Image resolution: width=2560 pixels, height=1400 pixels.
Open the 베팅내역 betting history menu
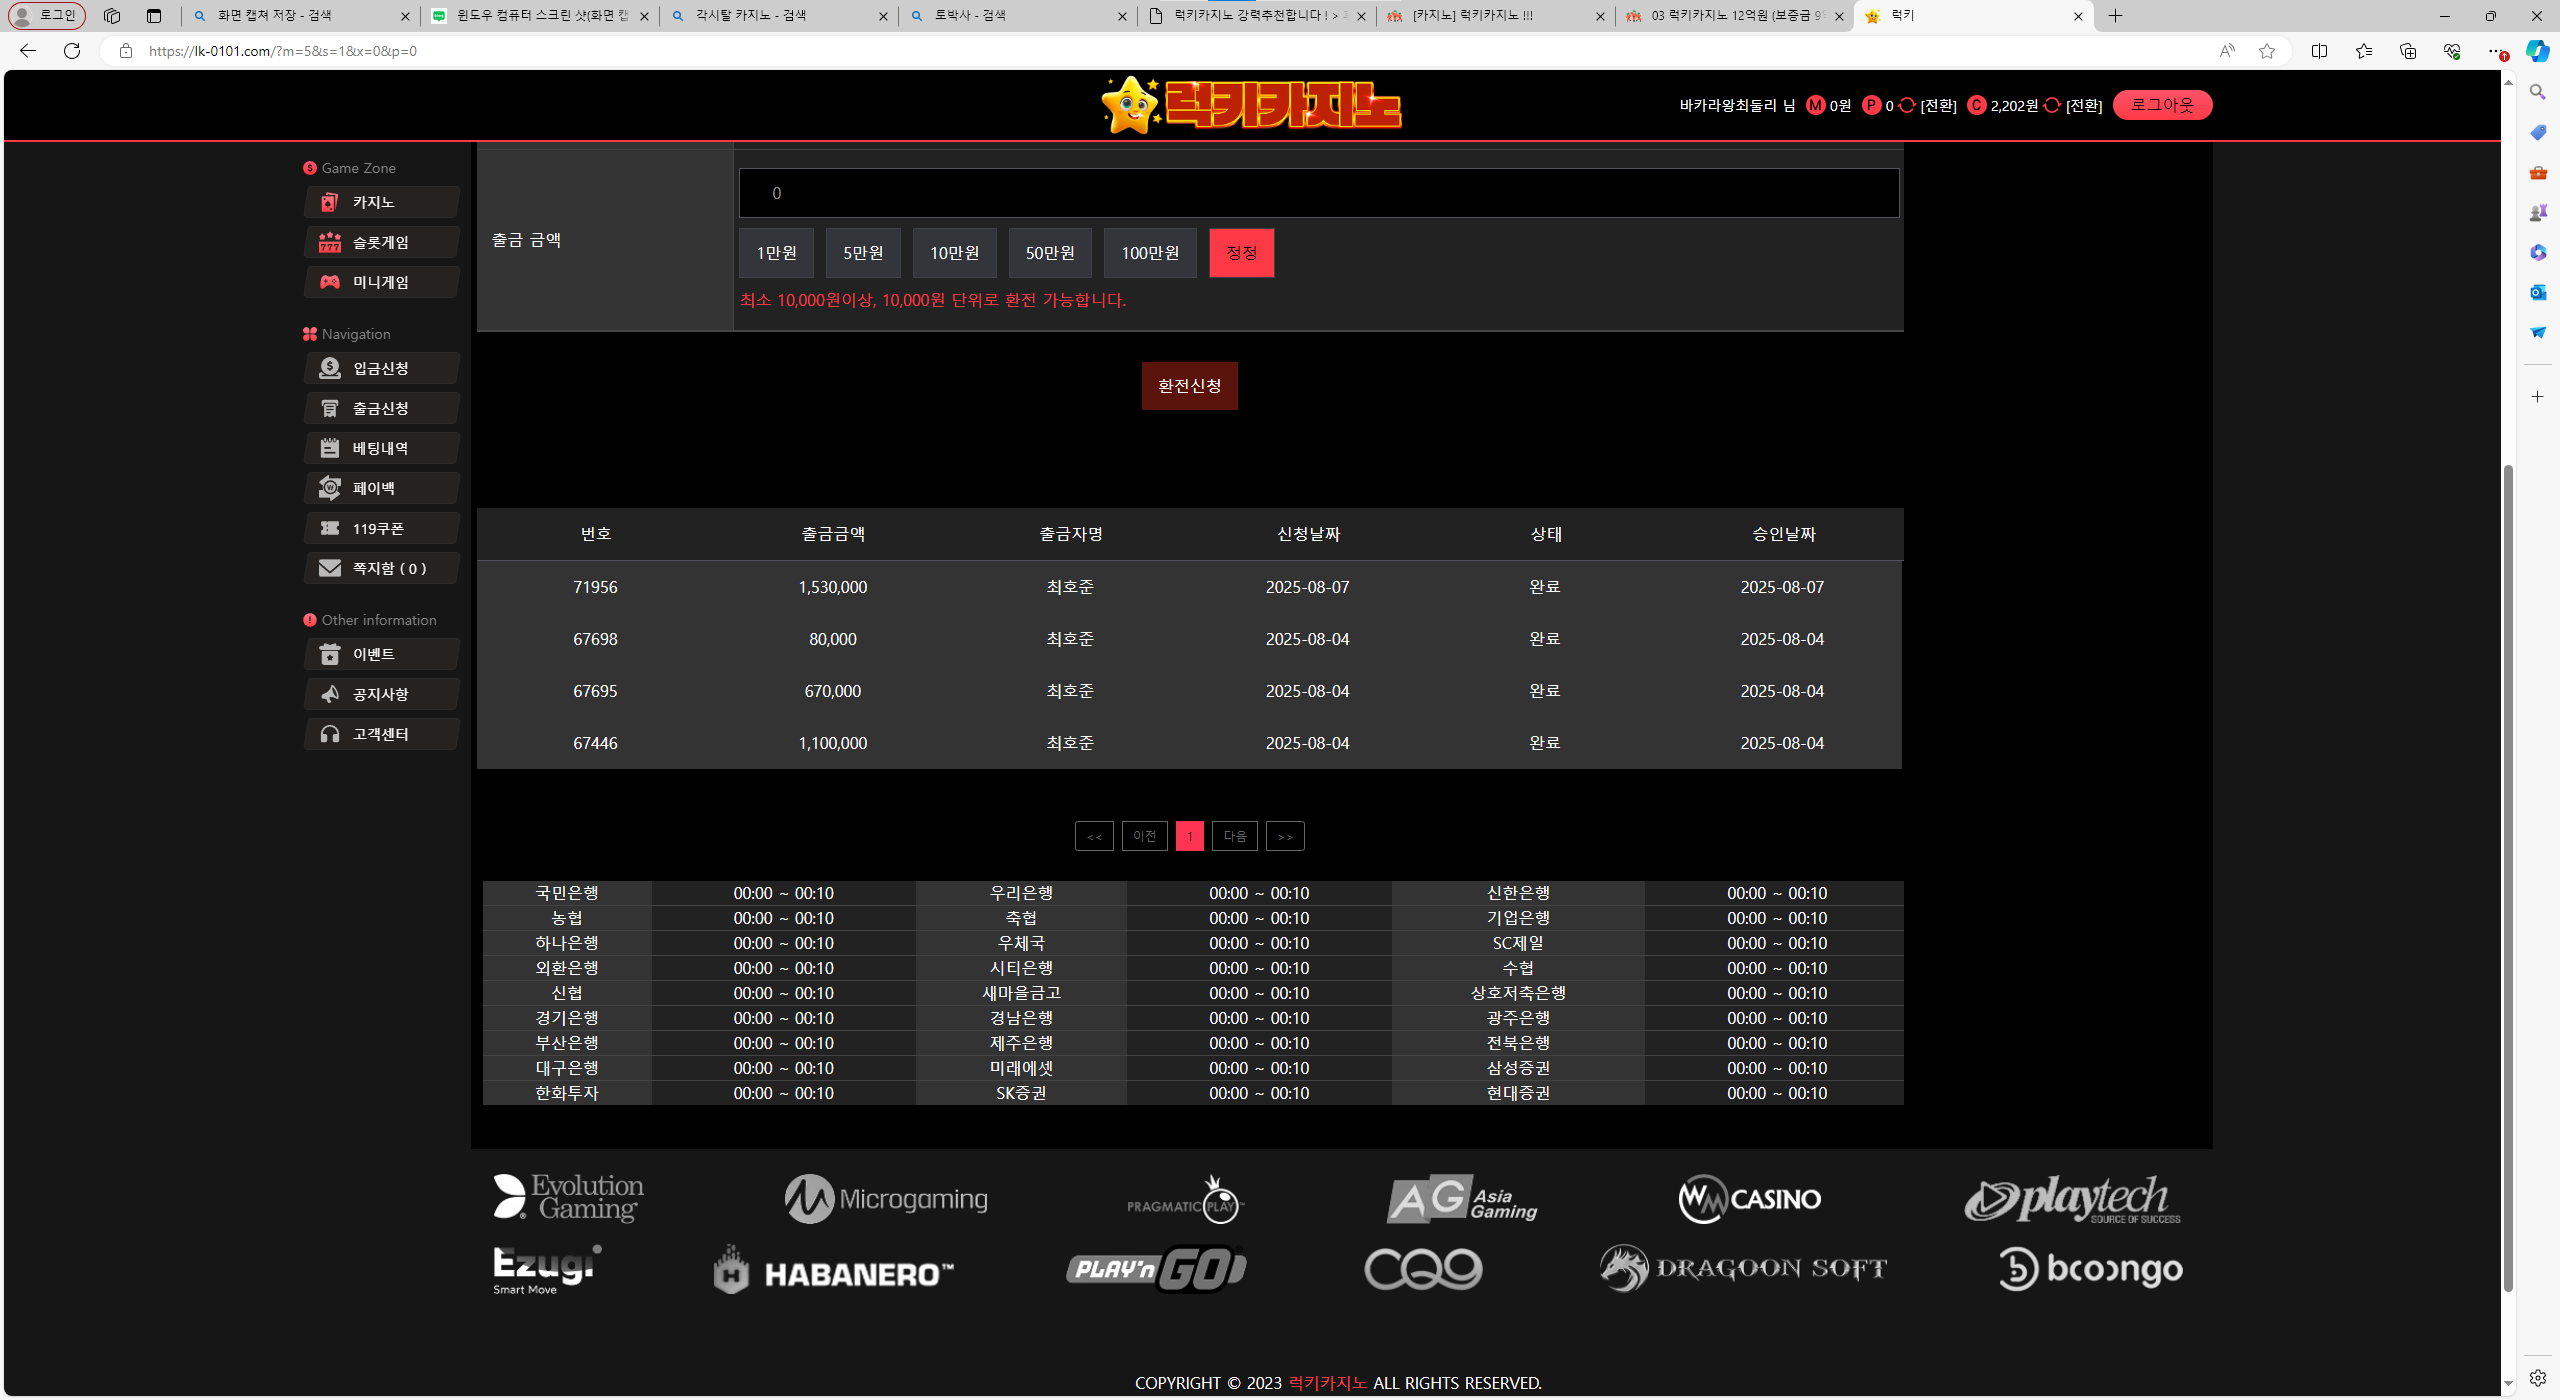[380, 448]
